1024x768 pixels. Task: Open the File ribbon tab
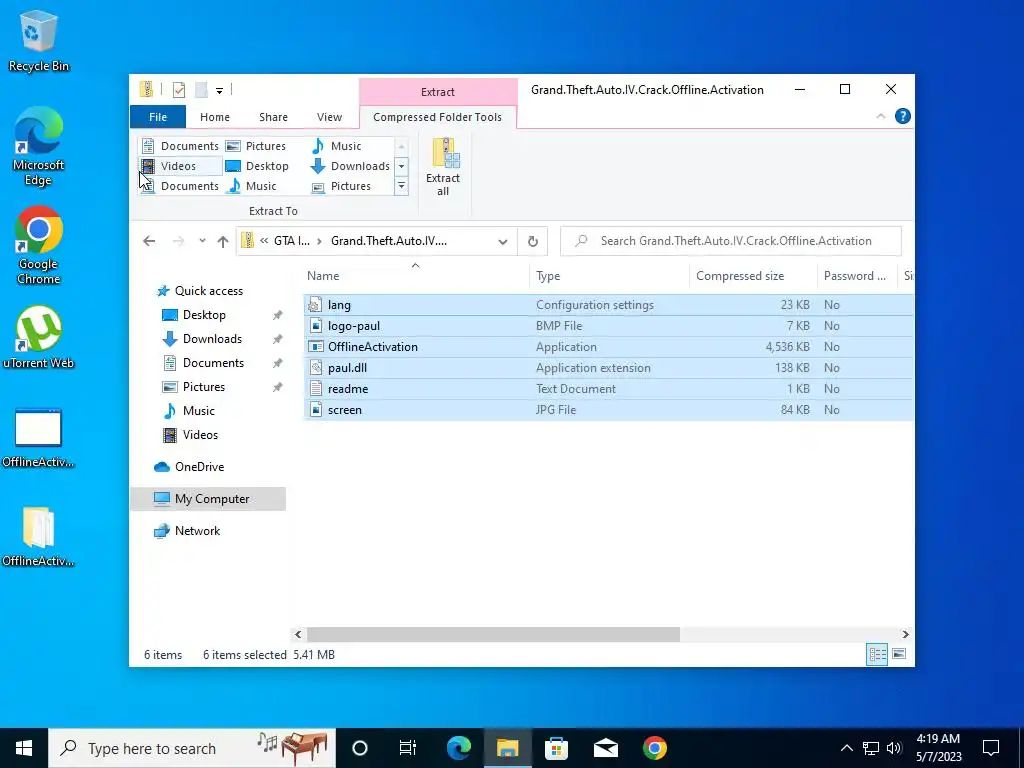pyautogui.click(x=158, y=117)
